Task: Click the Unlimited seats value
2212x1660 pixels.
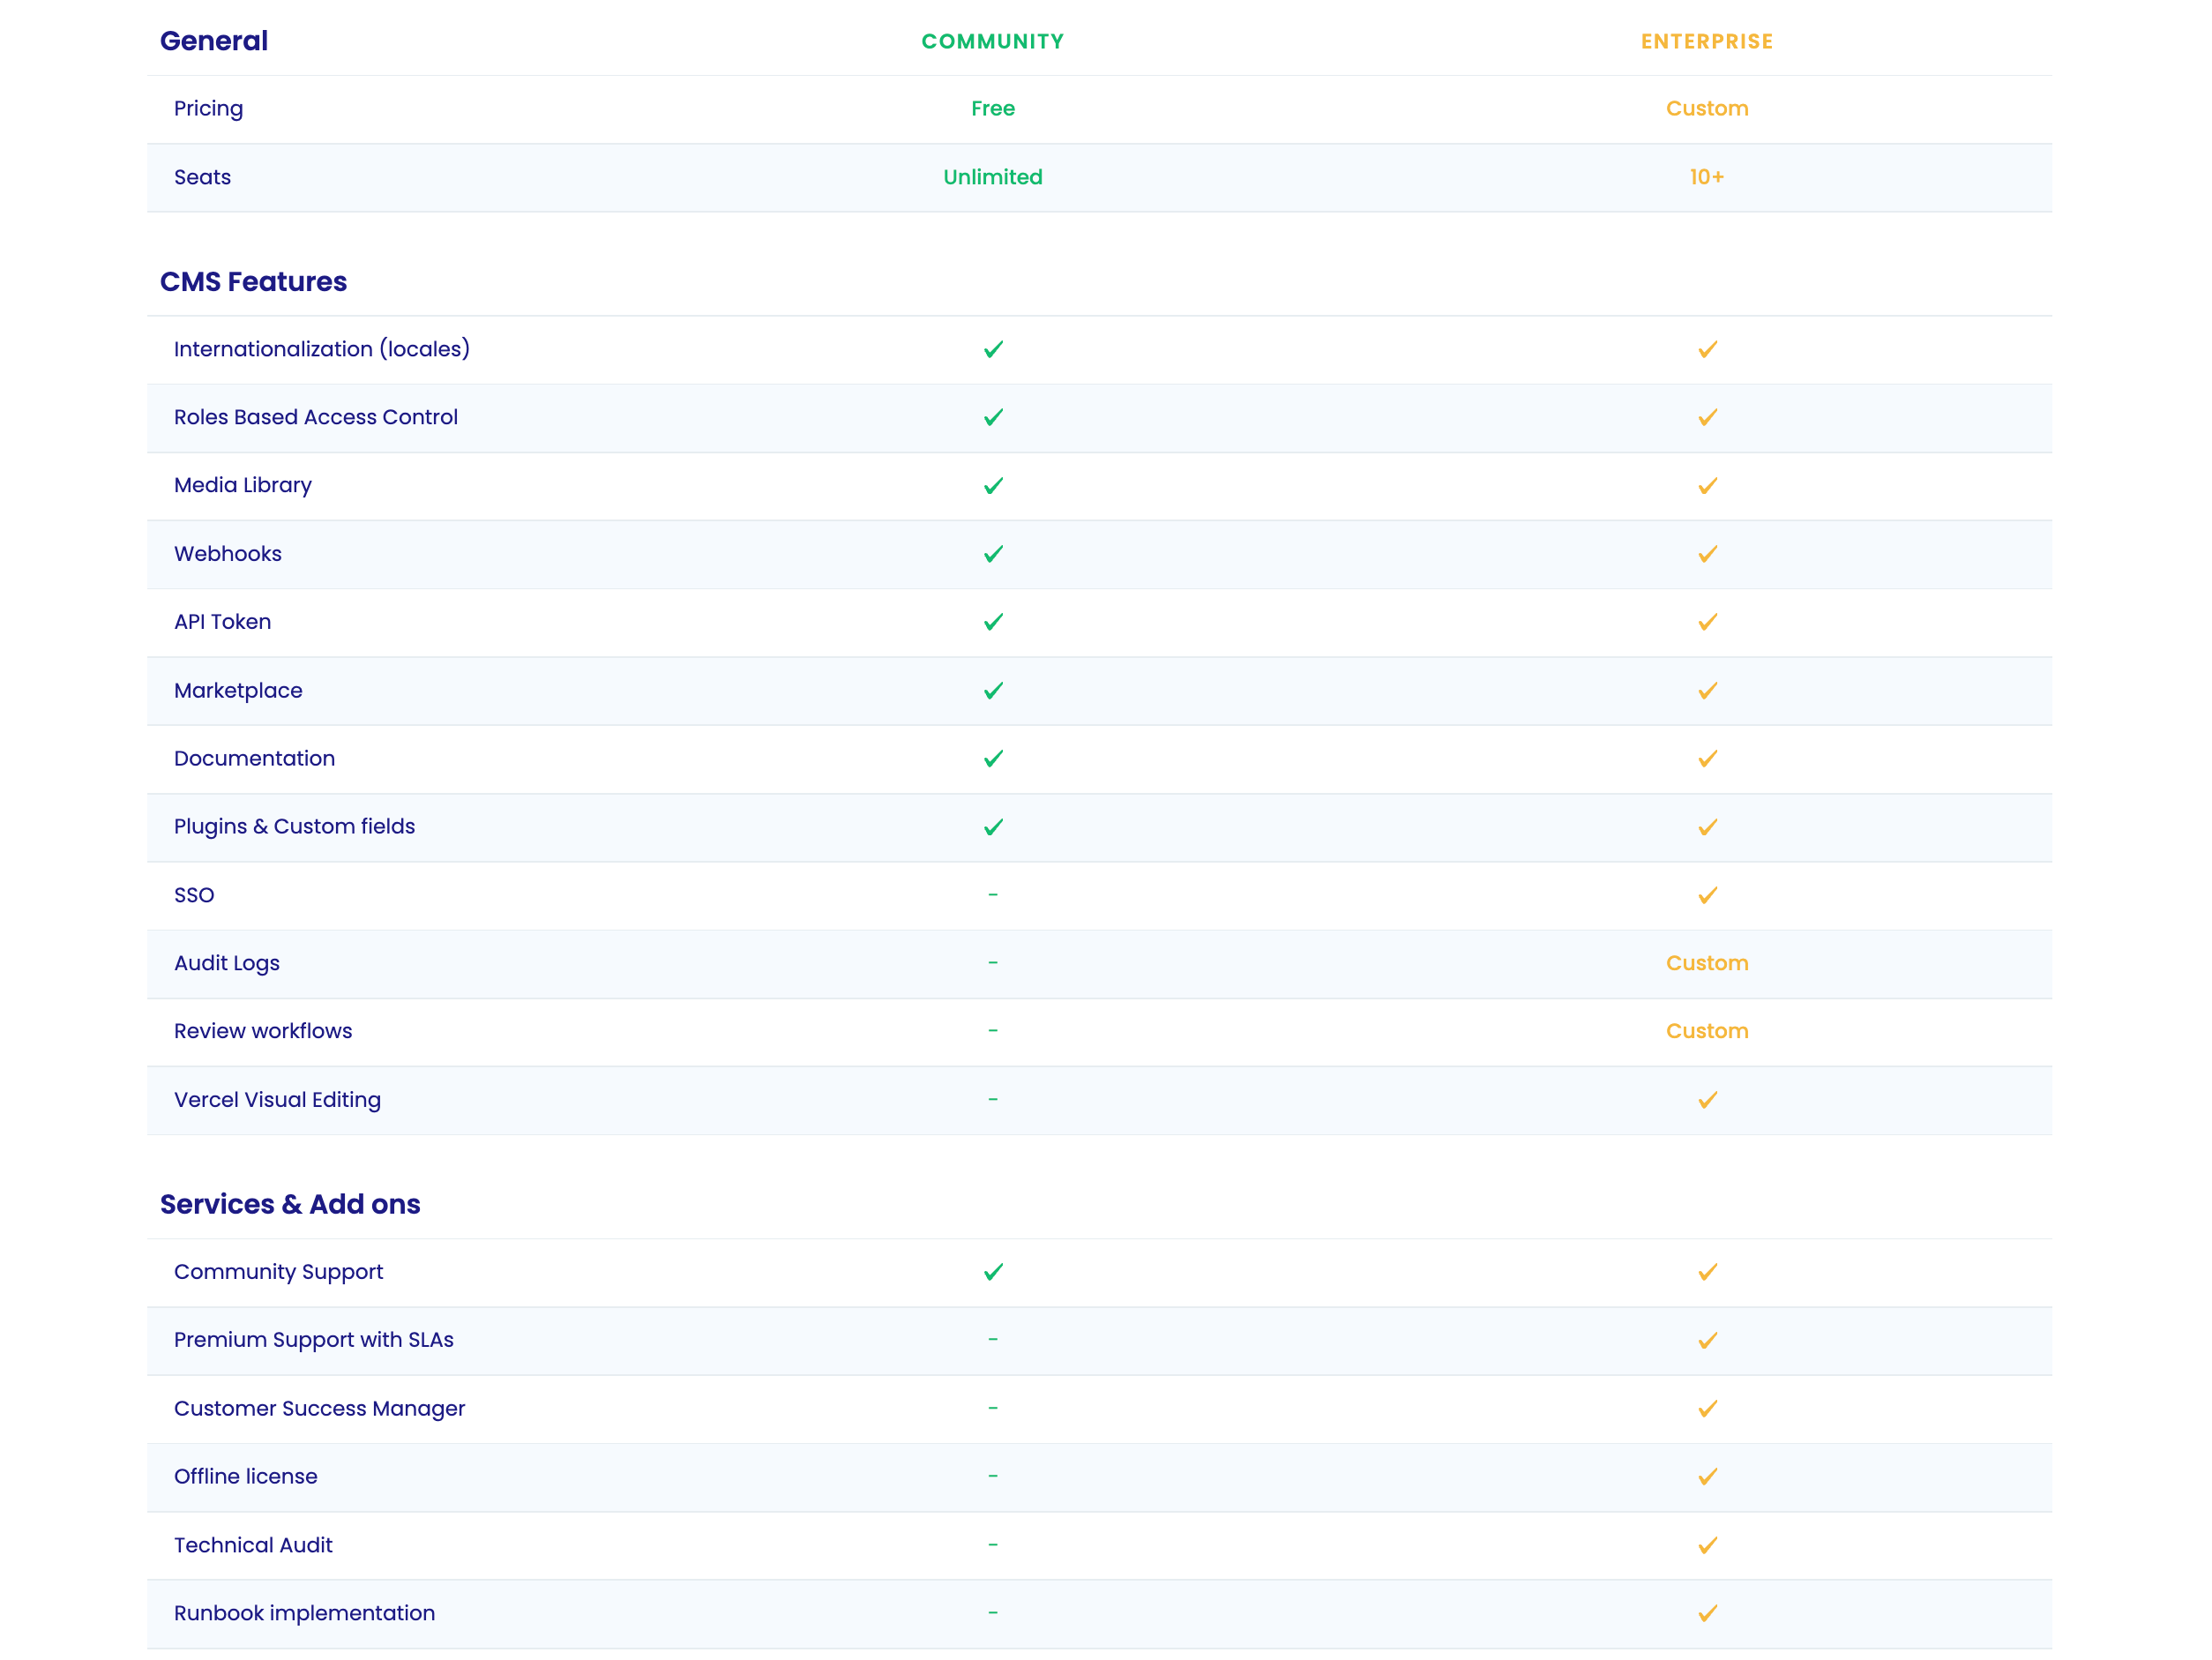Action: point(993,177)
